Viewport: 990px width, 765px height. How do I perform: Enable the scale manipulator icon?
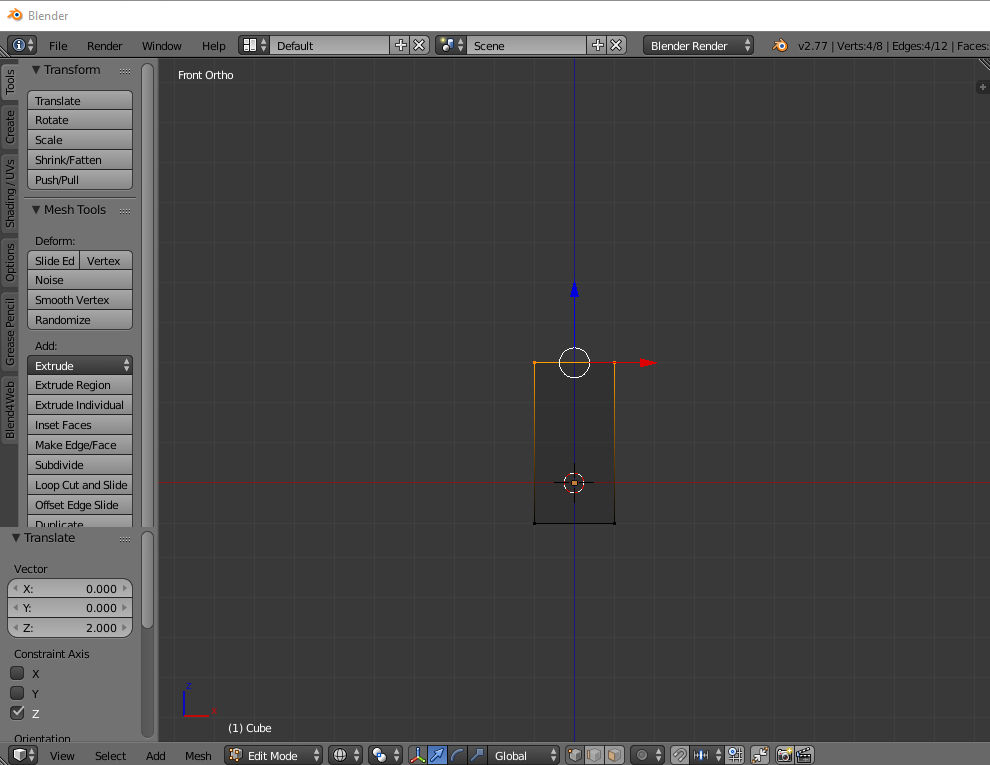click(x=477, y=755)
